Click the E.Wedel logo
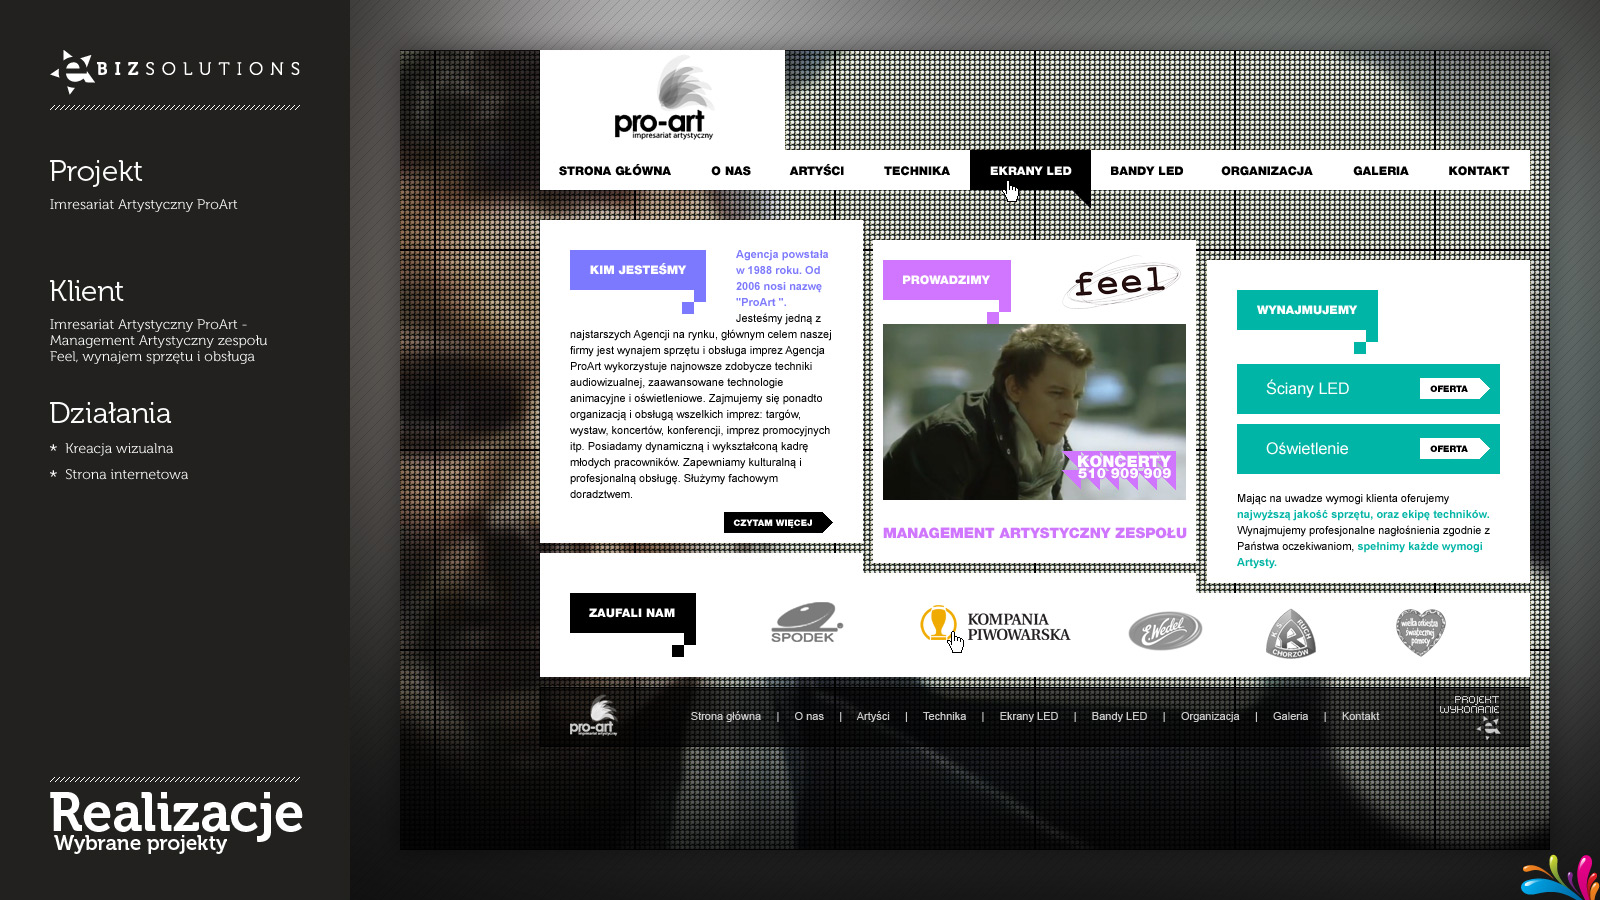Image resolution: width=1600 pixels, height=900 pixels. coord(1164,631)
